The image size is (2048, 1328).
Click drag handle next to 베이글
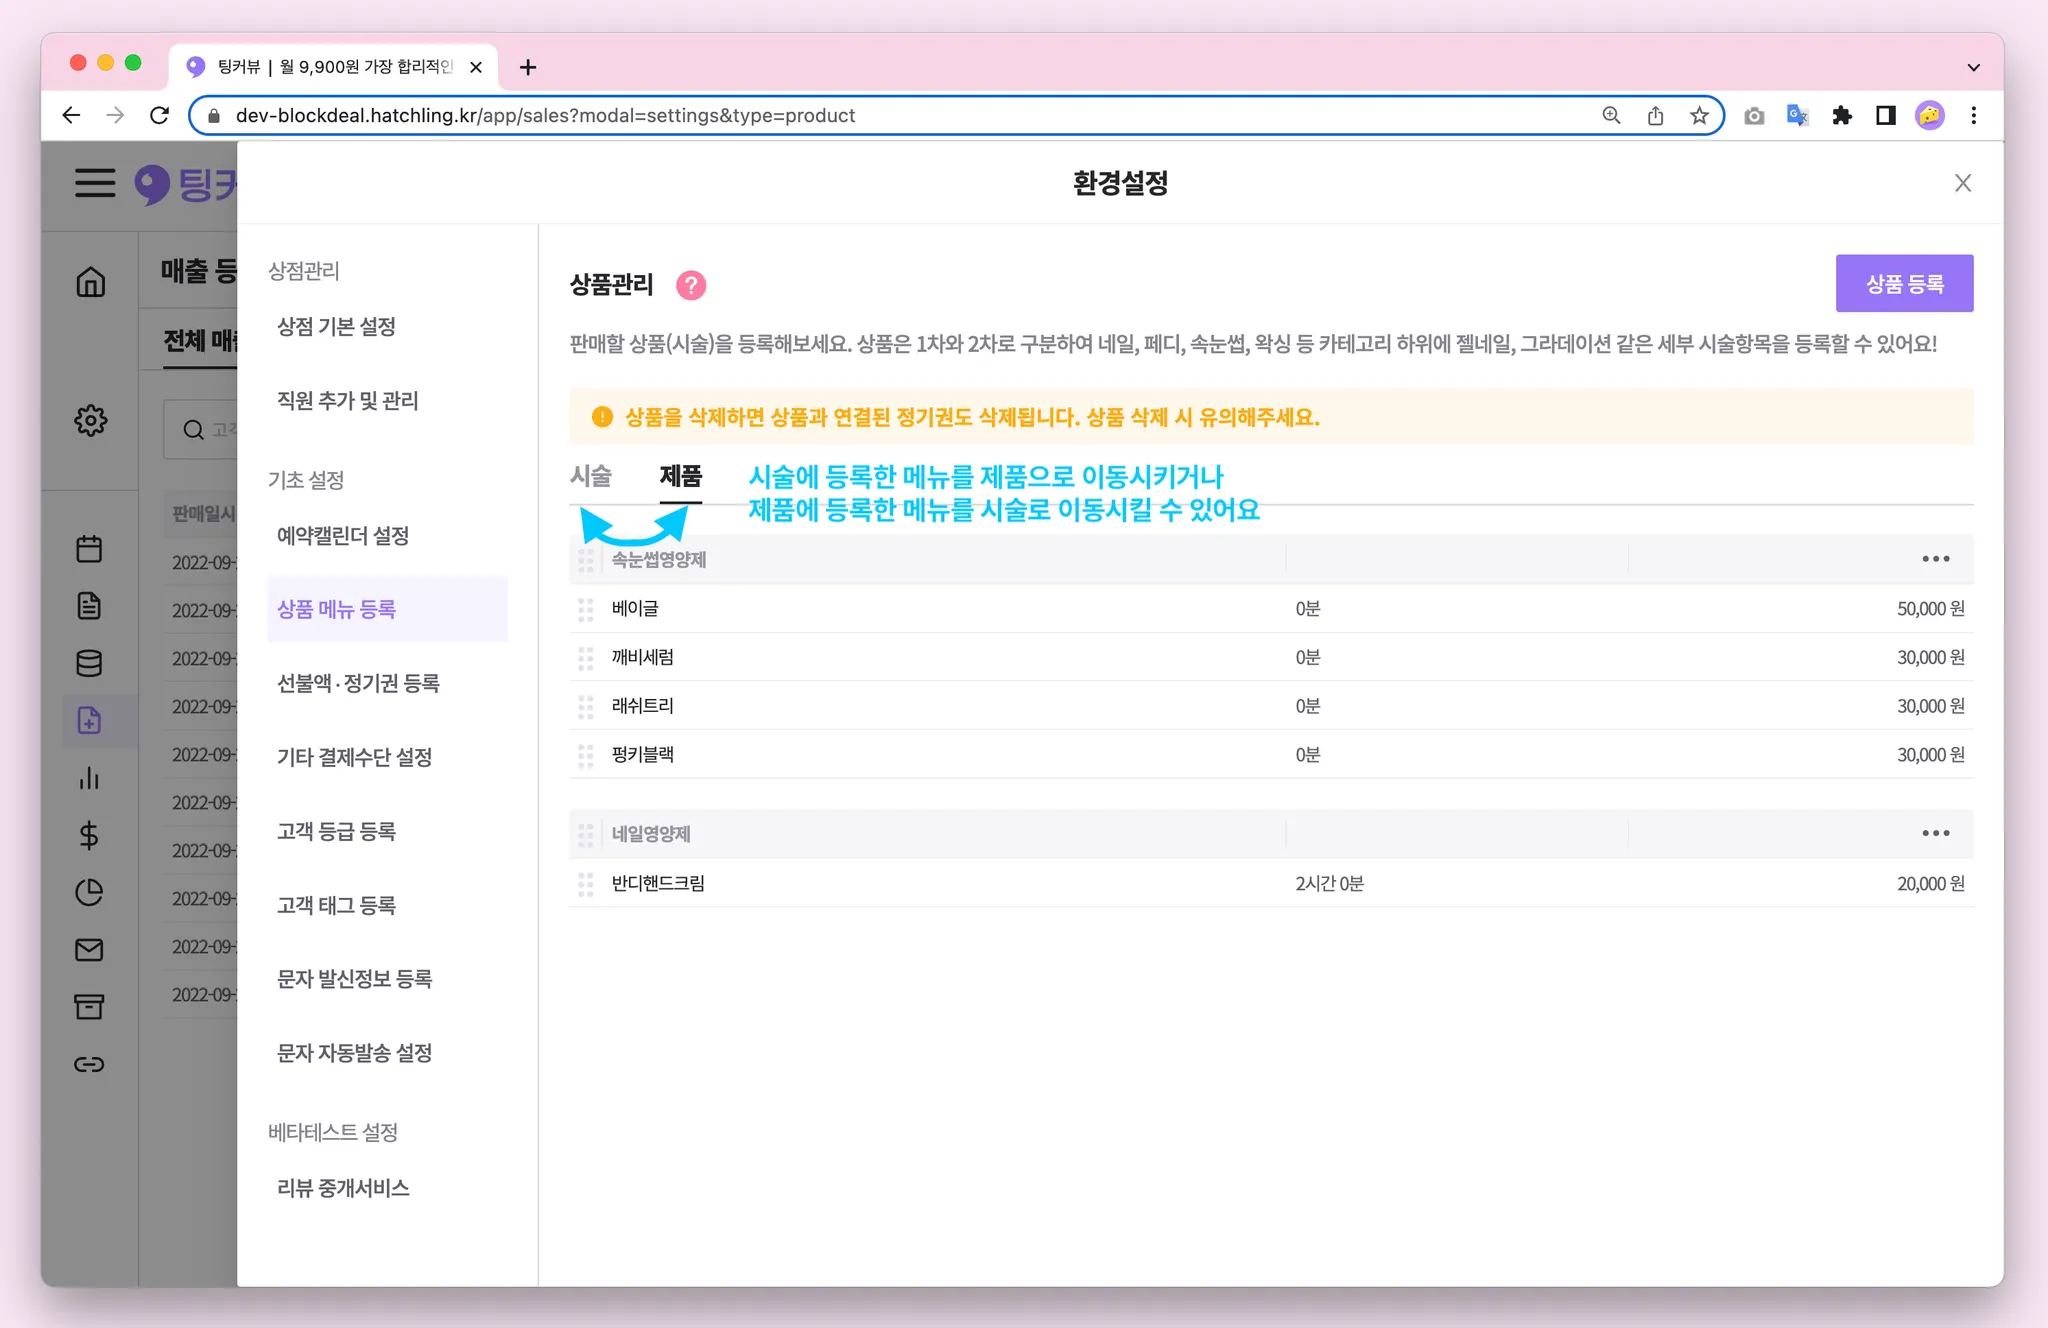coord(586,609)
